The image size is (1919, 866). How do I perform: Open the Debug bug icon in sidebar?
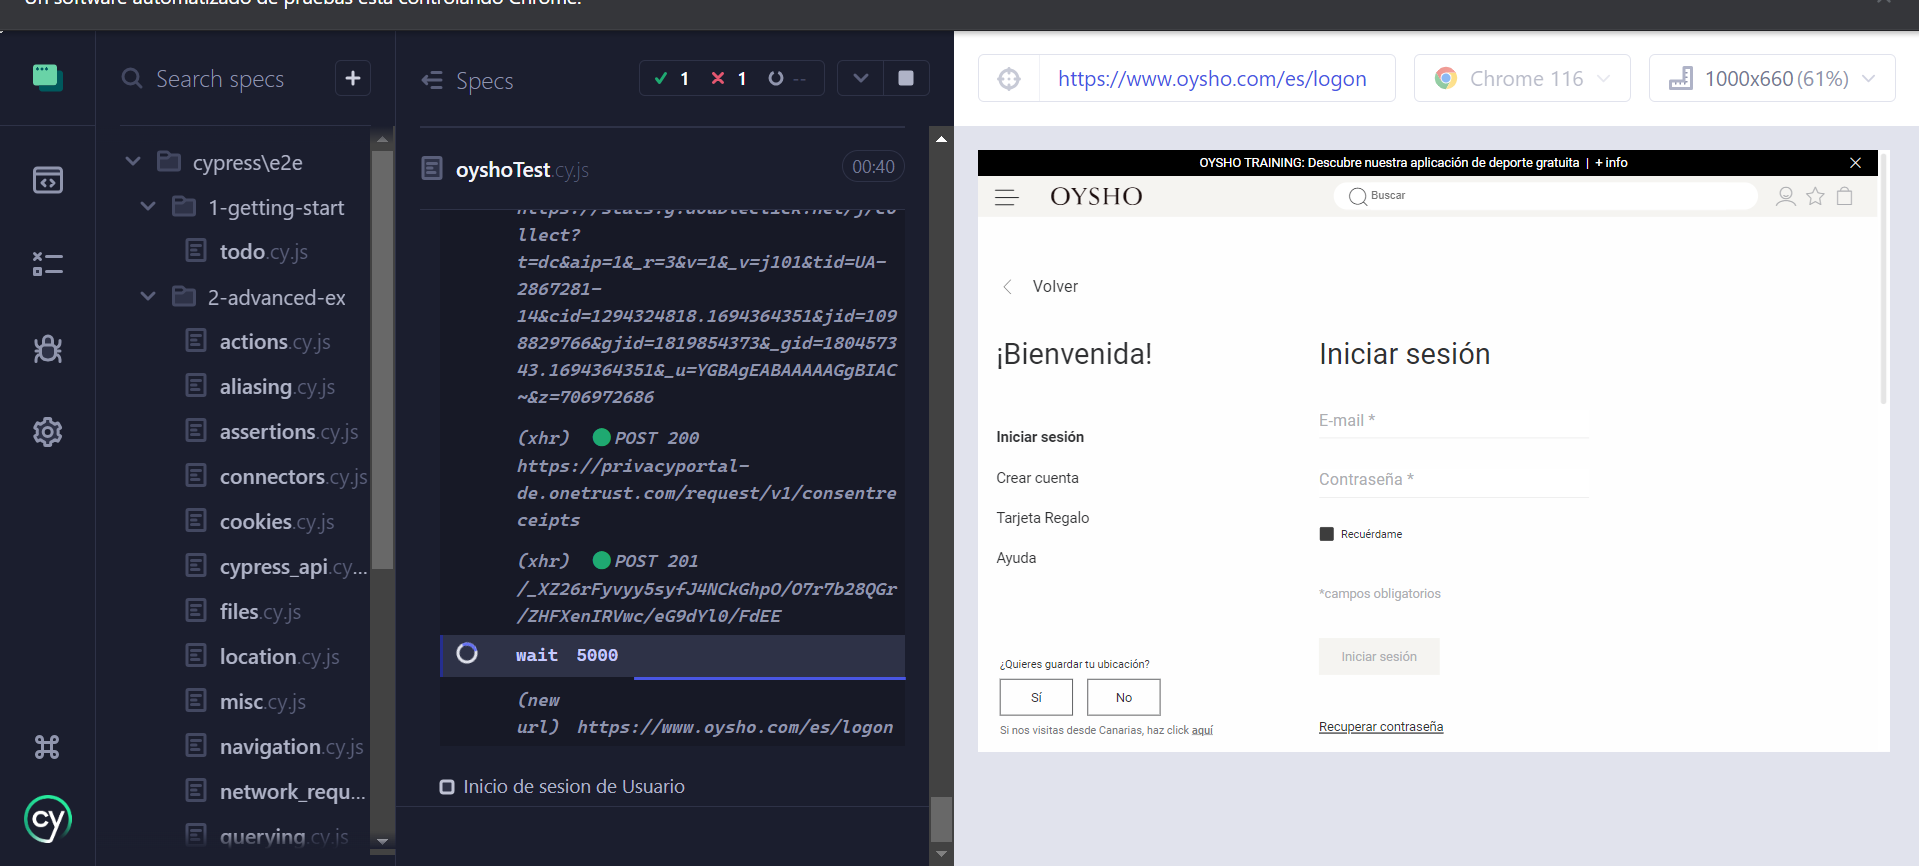coord(47,348)
